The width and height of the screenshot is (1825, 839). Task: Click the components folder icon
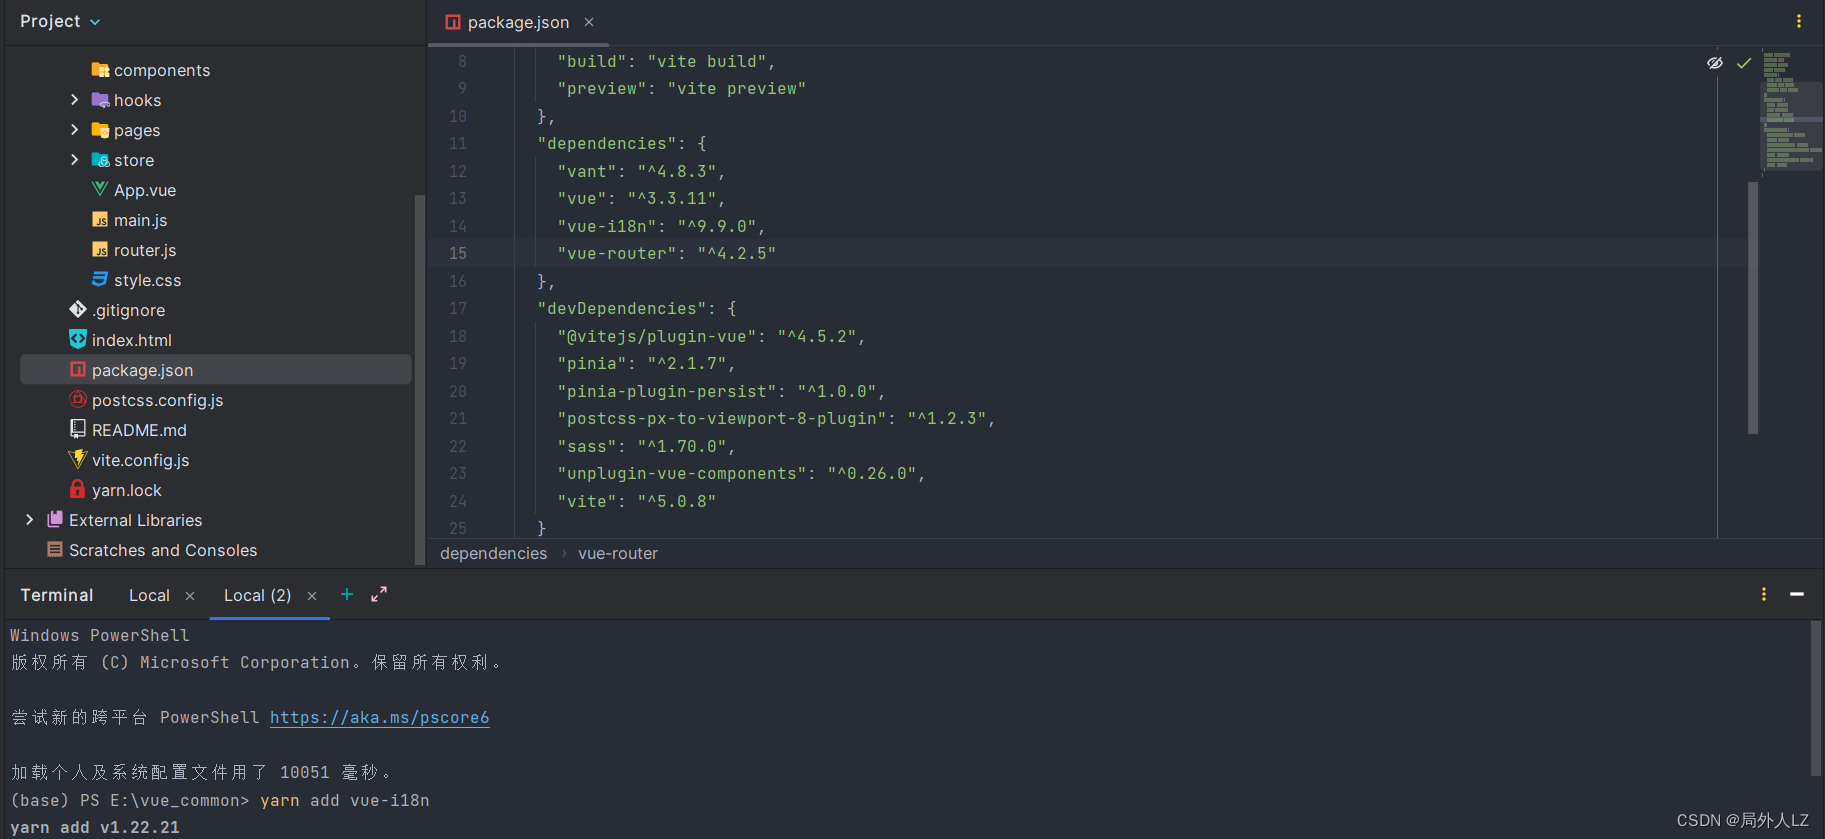pos(100,70)
